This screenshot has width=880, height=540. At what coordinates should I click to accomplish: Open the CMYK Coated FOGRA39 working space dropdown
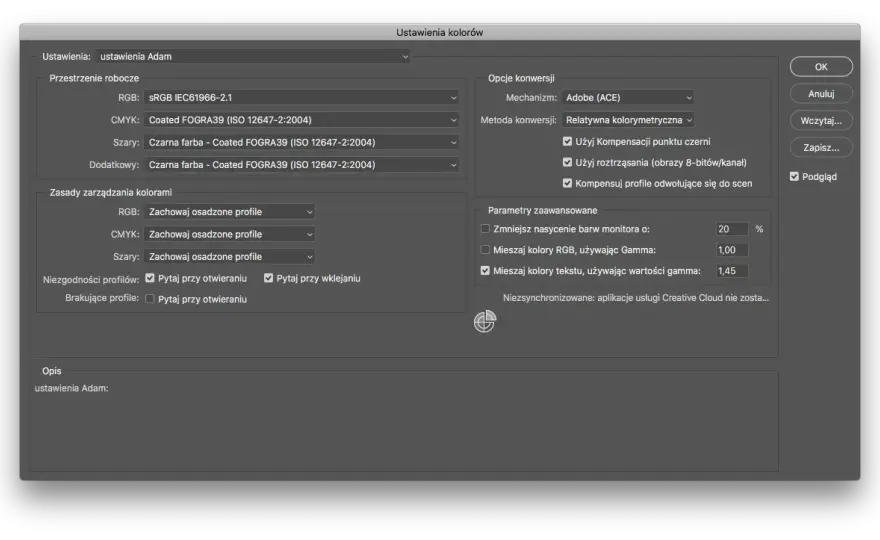coord(301,120)
